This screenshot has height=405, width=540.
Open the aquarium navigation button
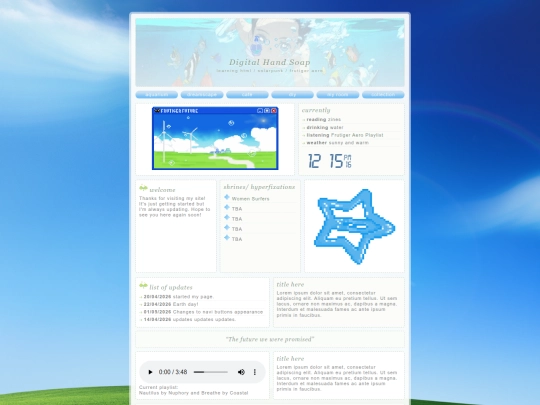point(157,94)
